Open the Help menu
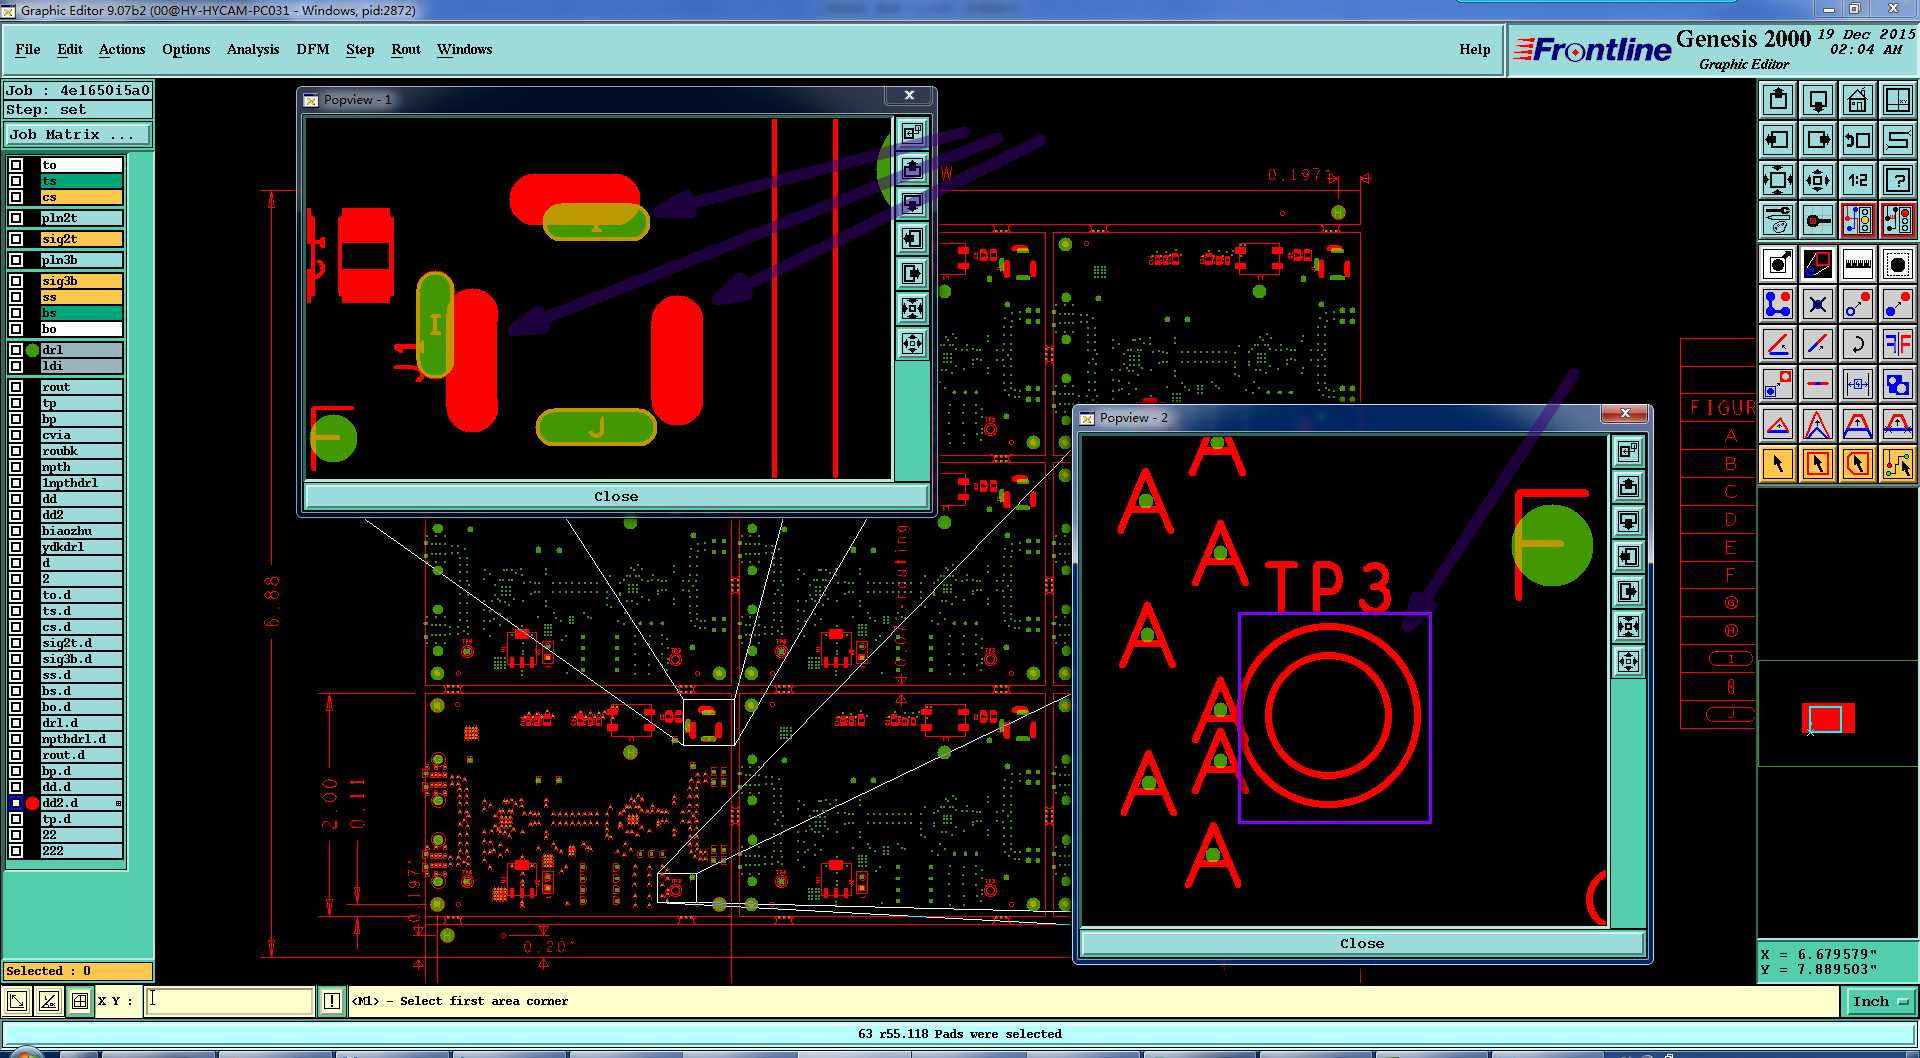Image resolution: width=1920 pixels, height=1058 pixels. 1474,49
